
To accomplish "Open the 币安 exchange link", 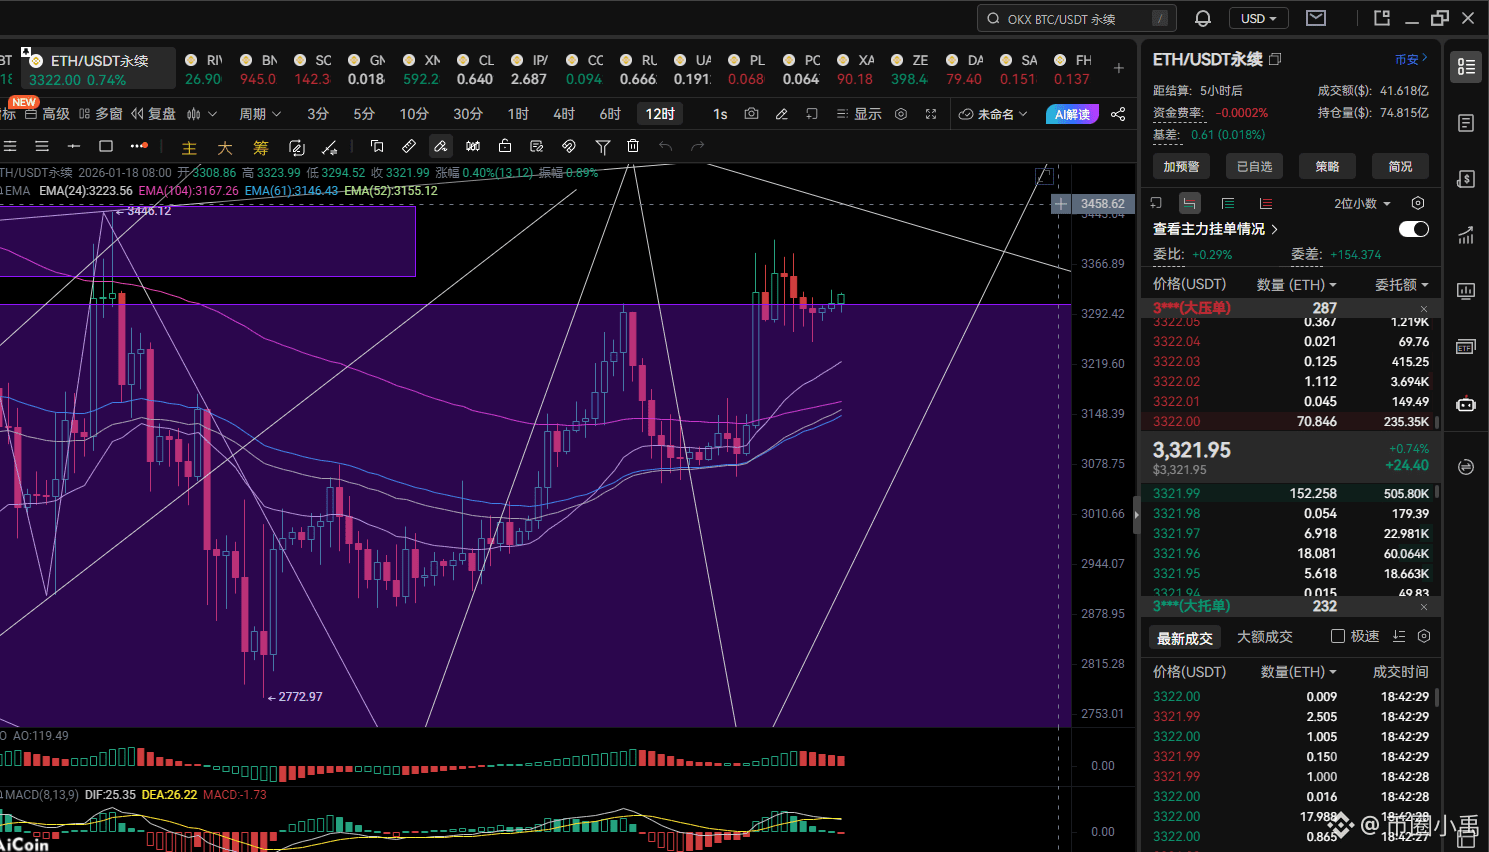I will 1411,59.
